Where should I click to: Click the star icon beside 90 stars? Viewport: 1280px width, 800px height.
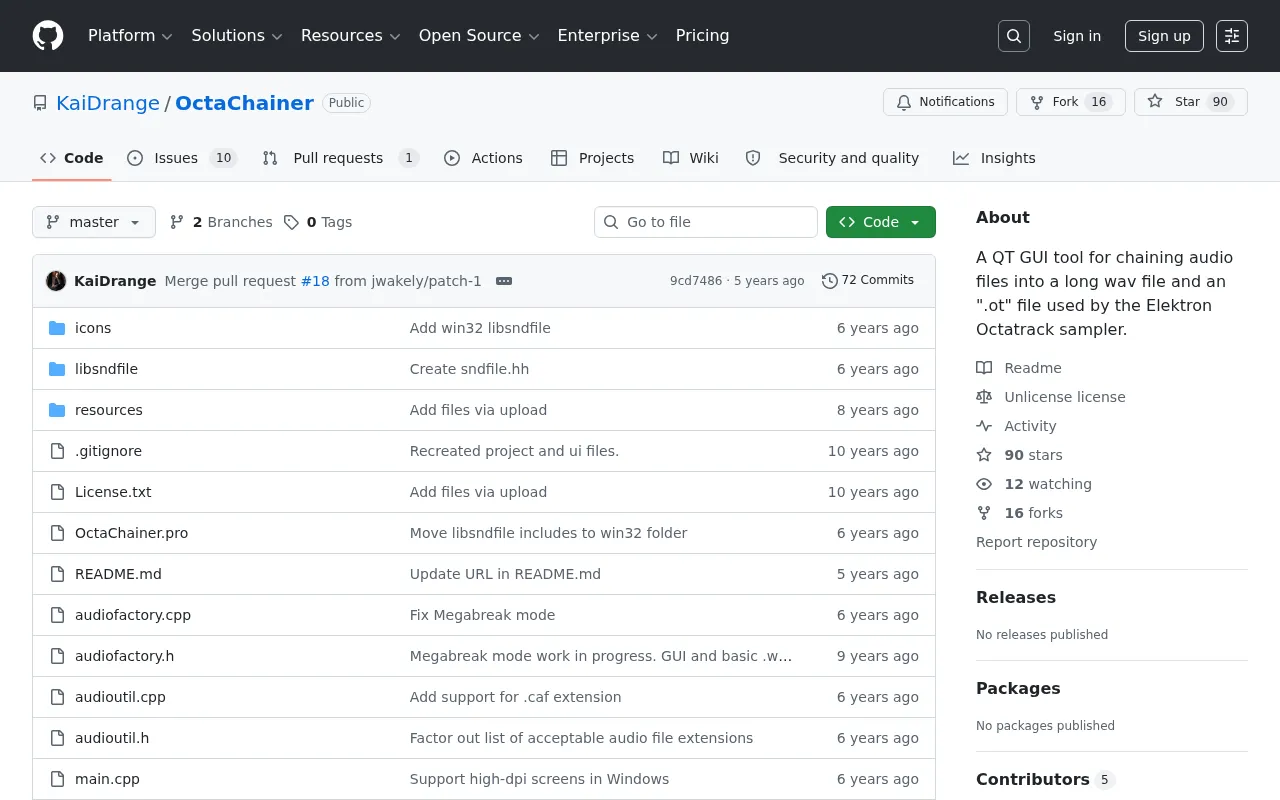coord(984,455)
